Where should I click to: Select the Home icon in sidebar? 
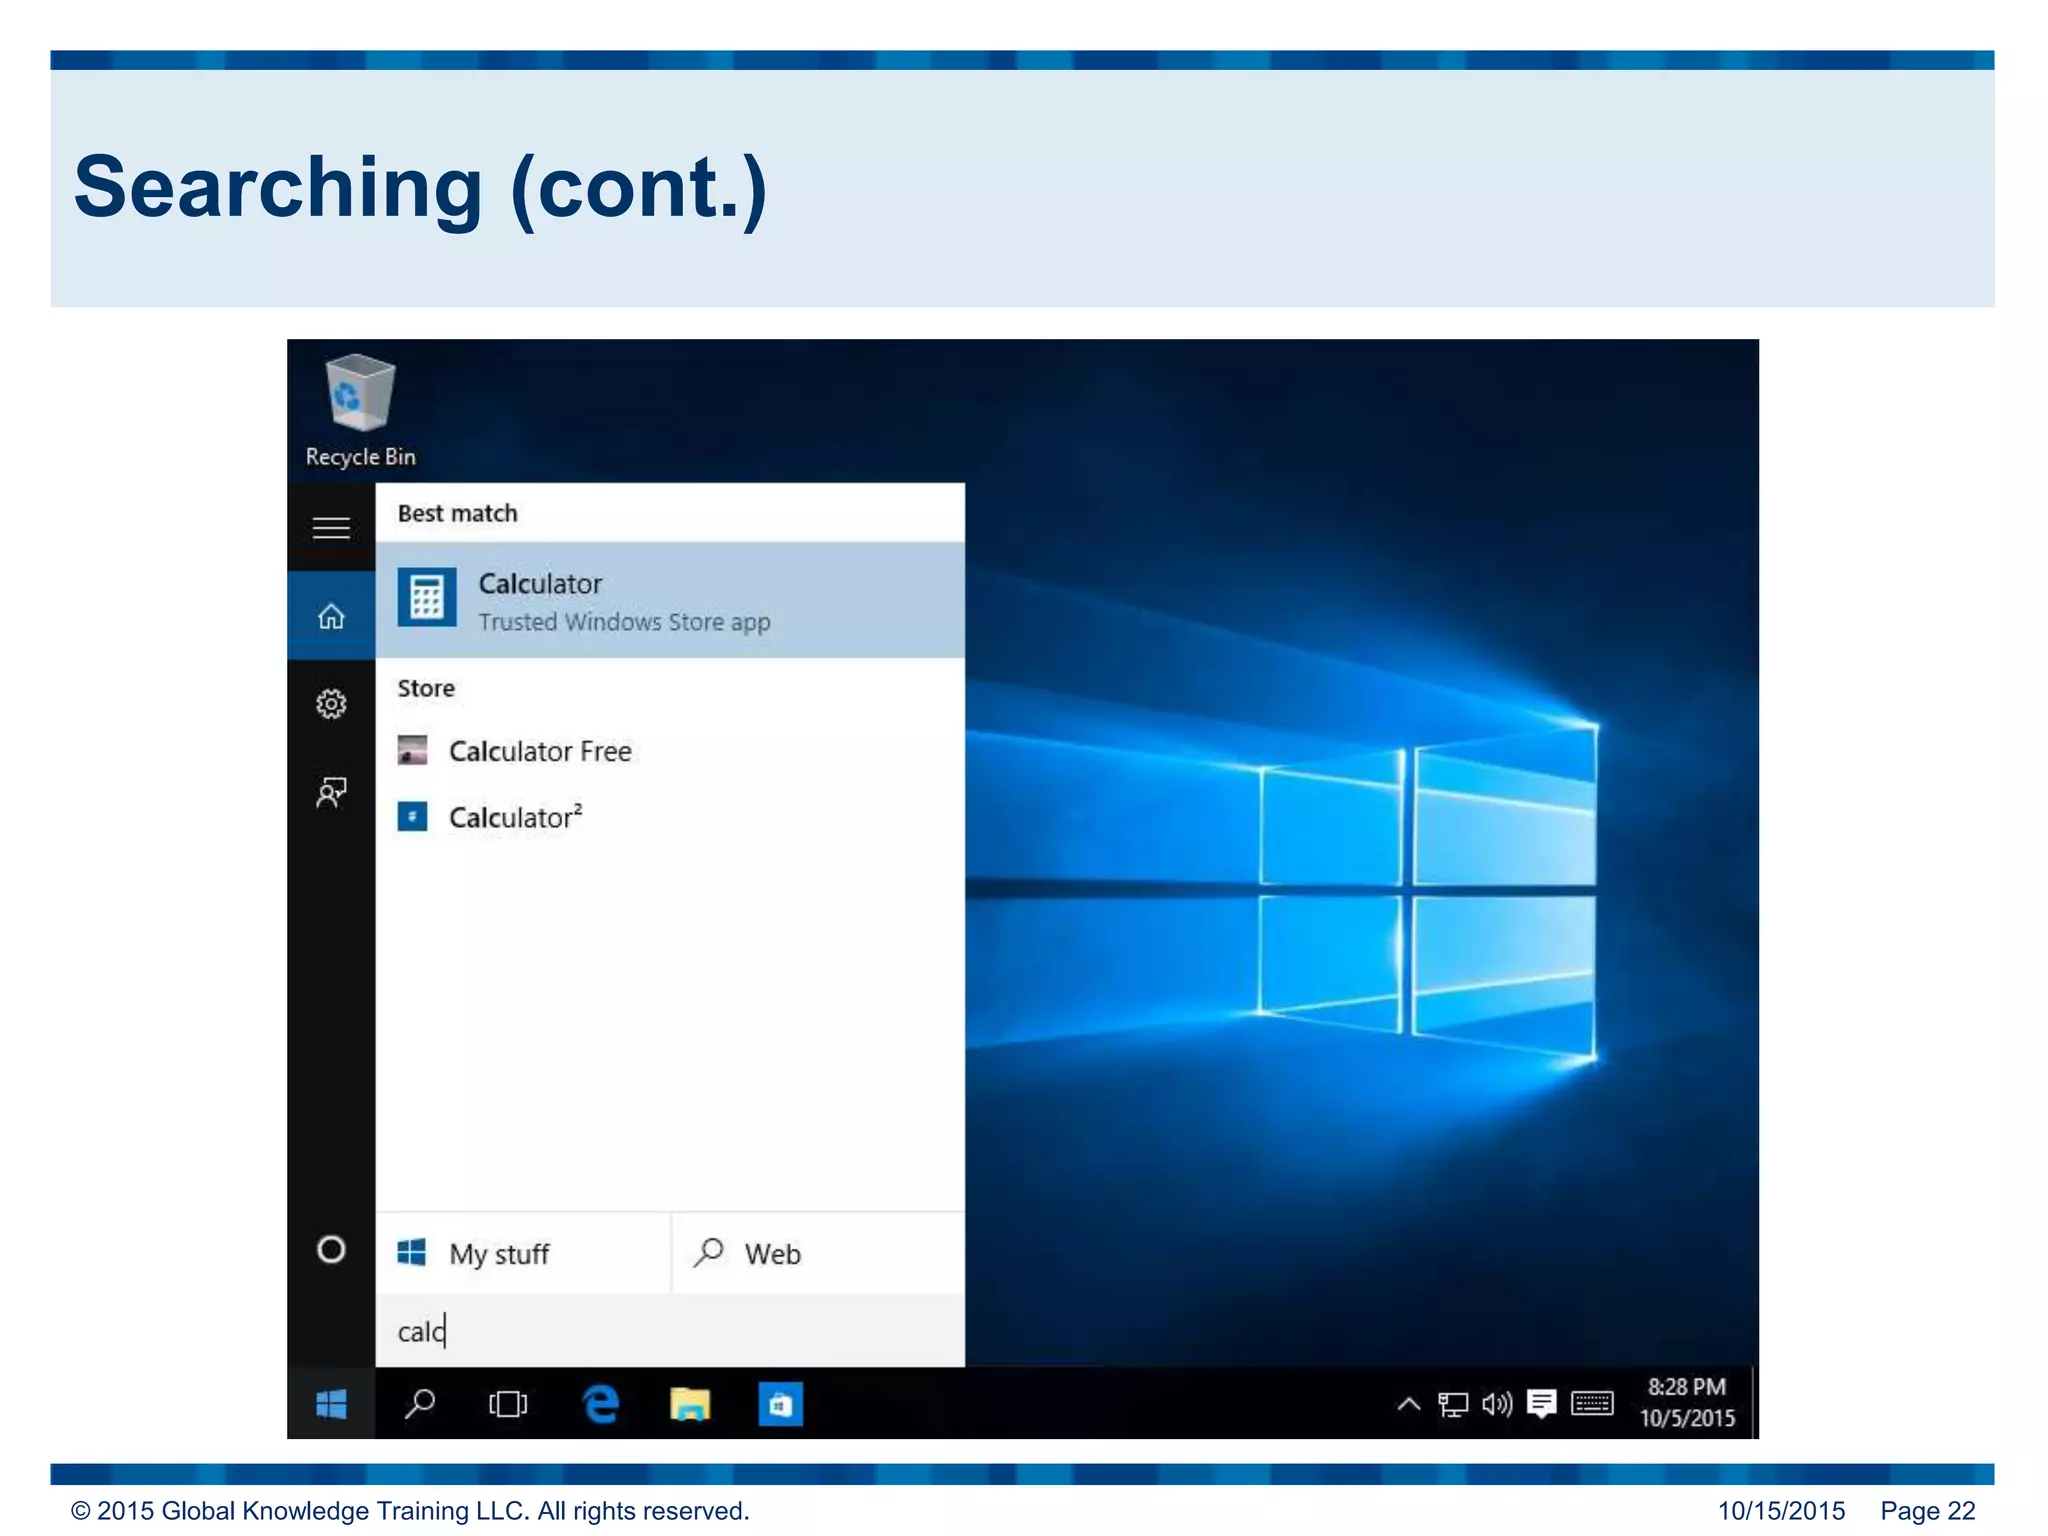[x=331, y=616]
